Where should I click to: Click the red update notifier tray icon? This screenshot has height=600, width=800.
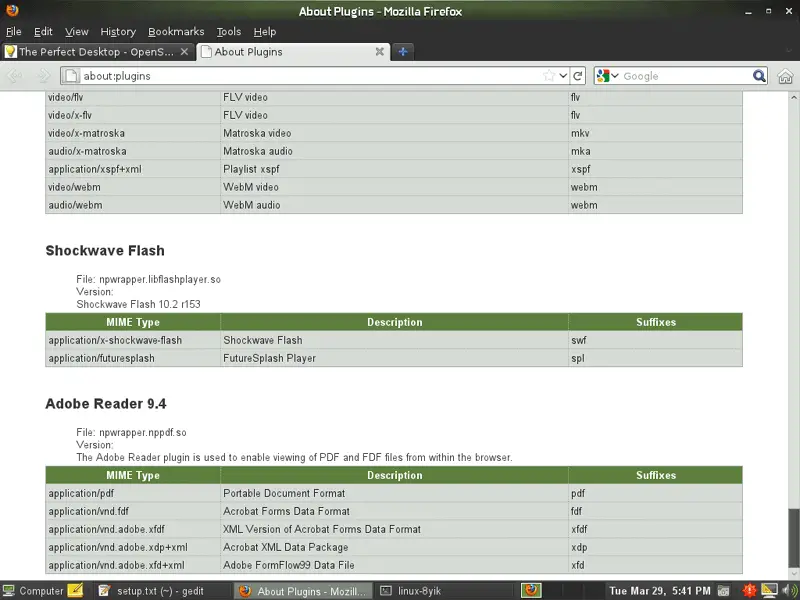point(749,590)
